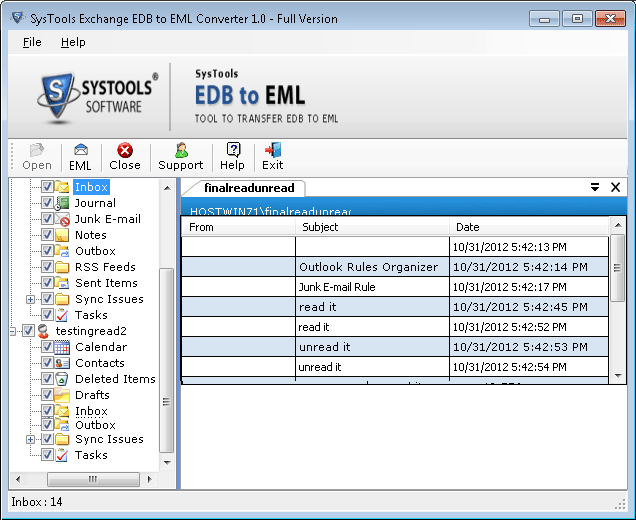Toggle the Deleted Items checkbox
Image resolution: width=636 pixels, height=520 pixels.
[x=47, y=379]
